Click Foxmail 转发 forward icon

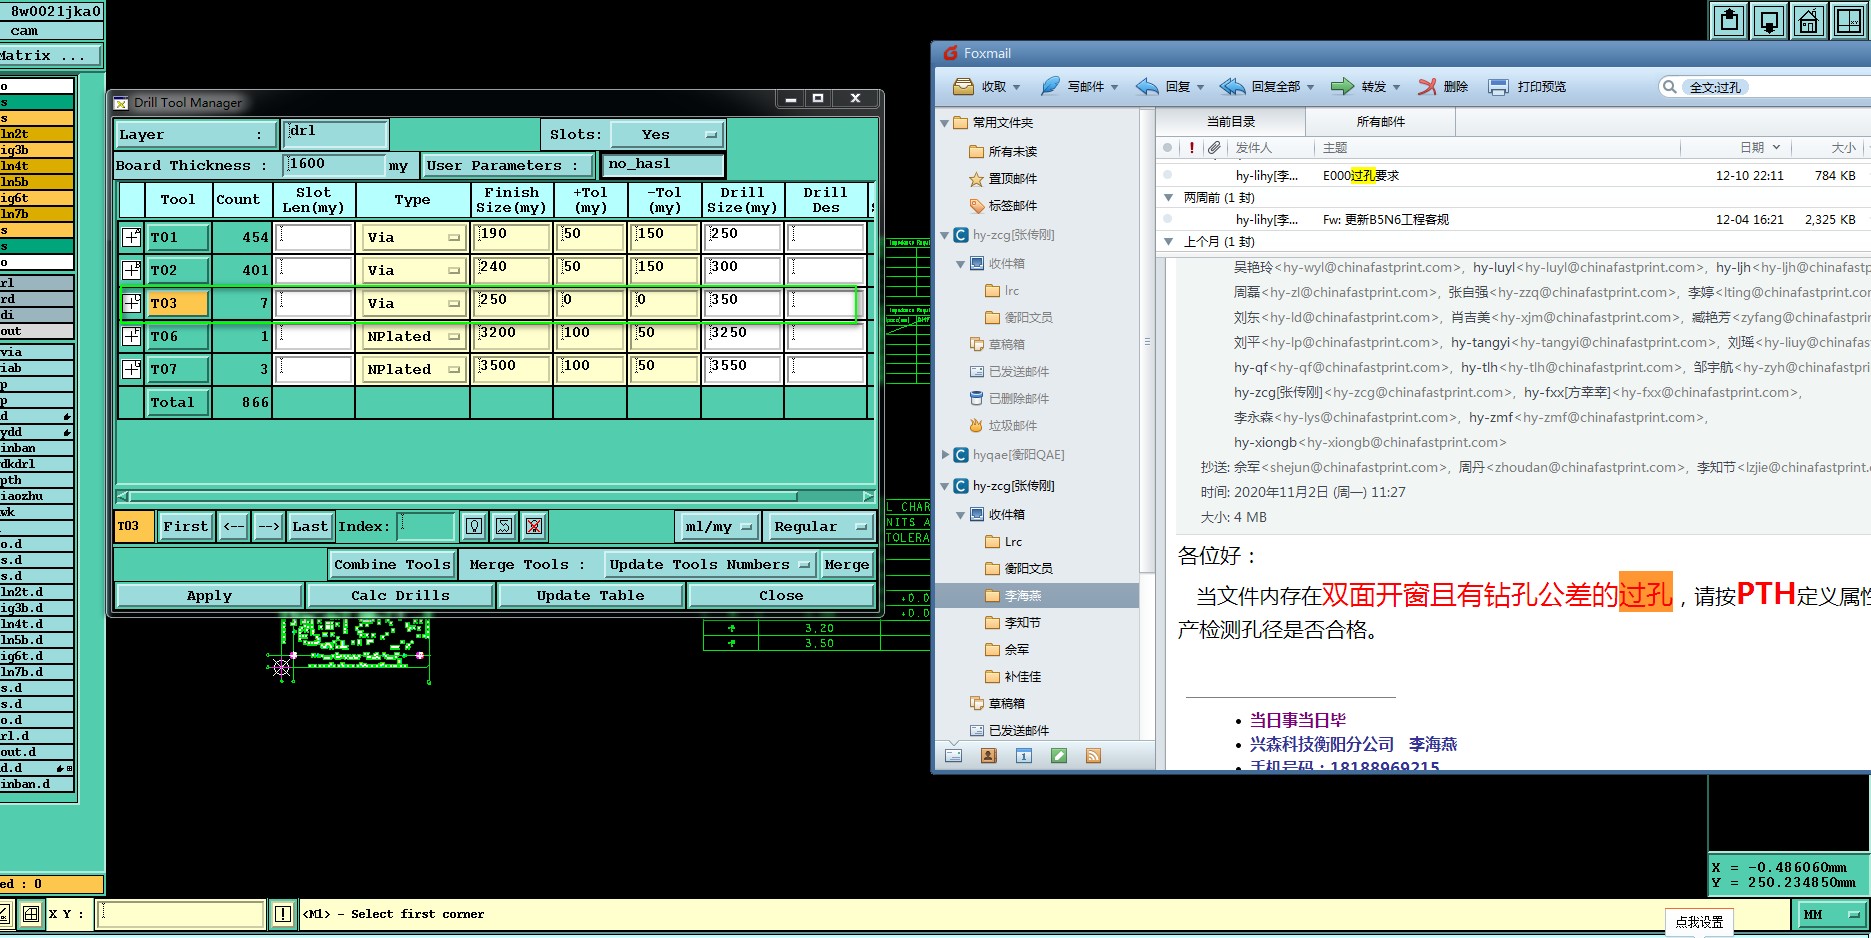[1342, 87]
